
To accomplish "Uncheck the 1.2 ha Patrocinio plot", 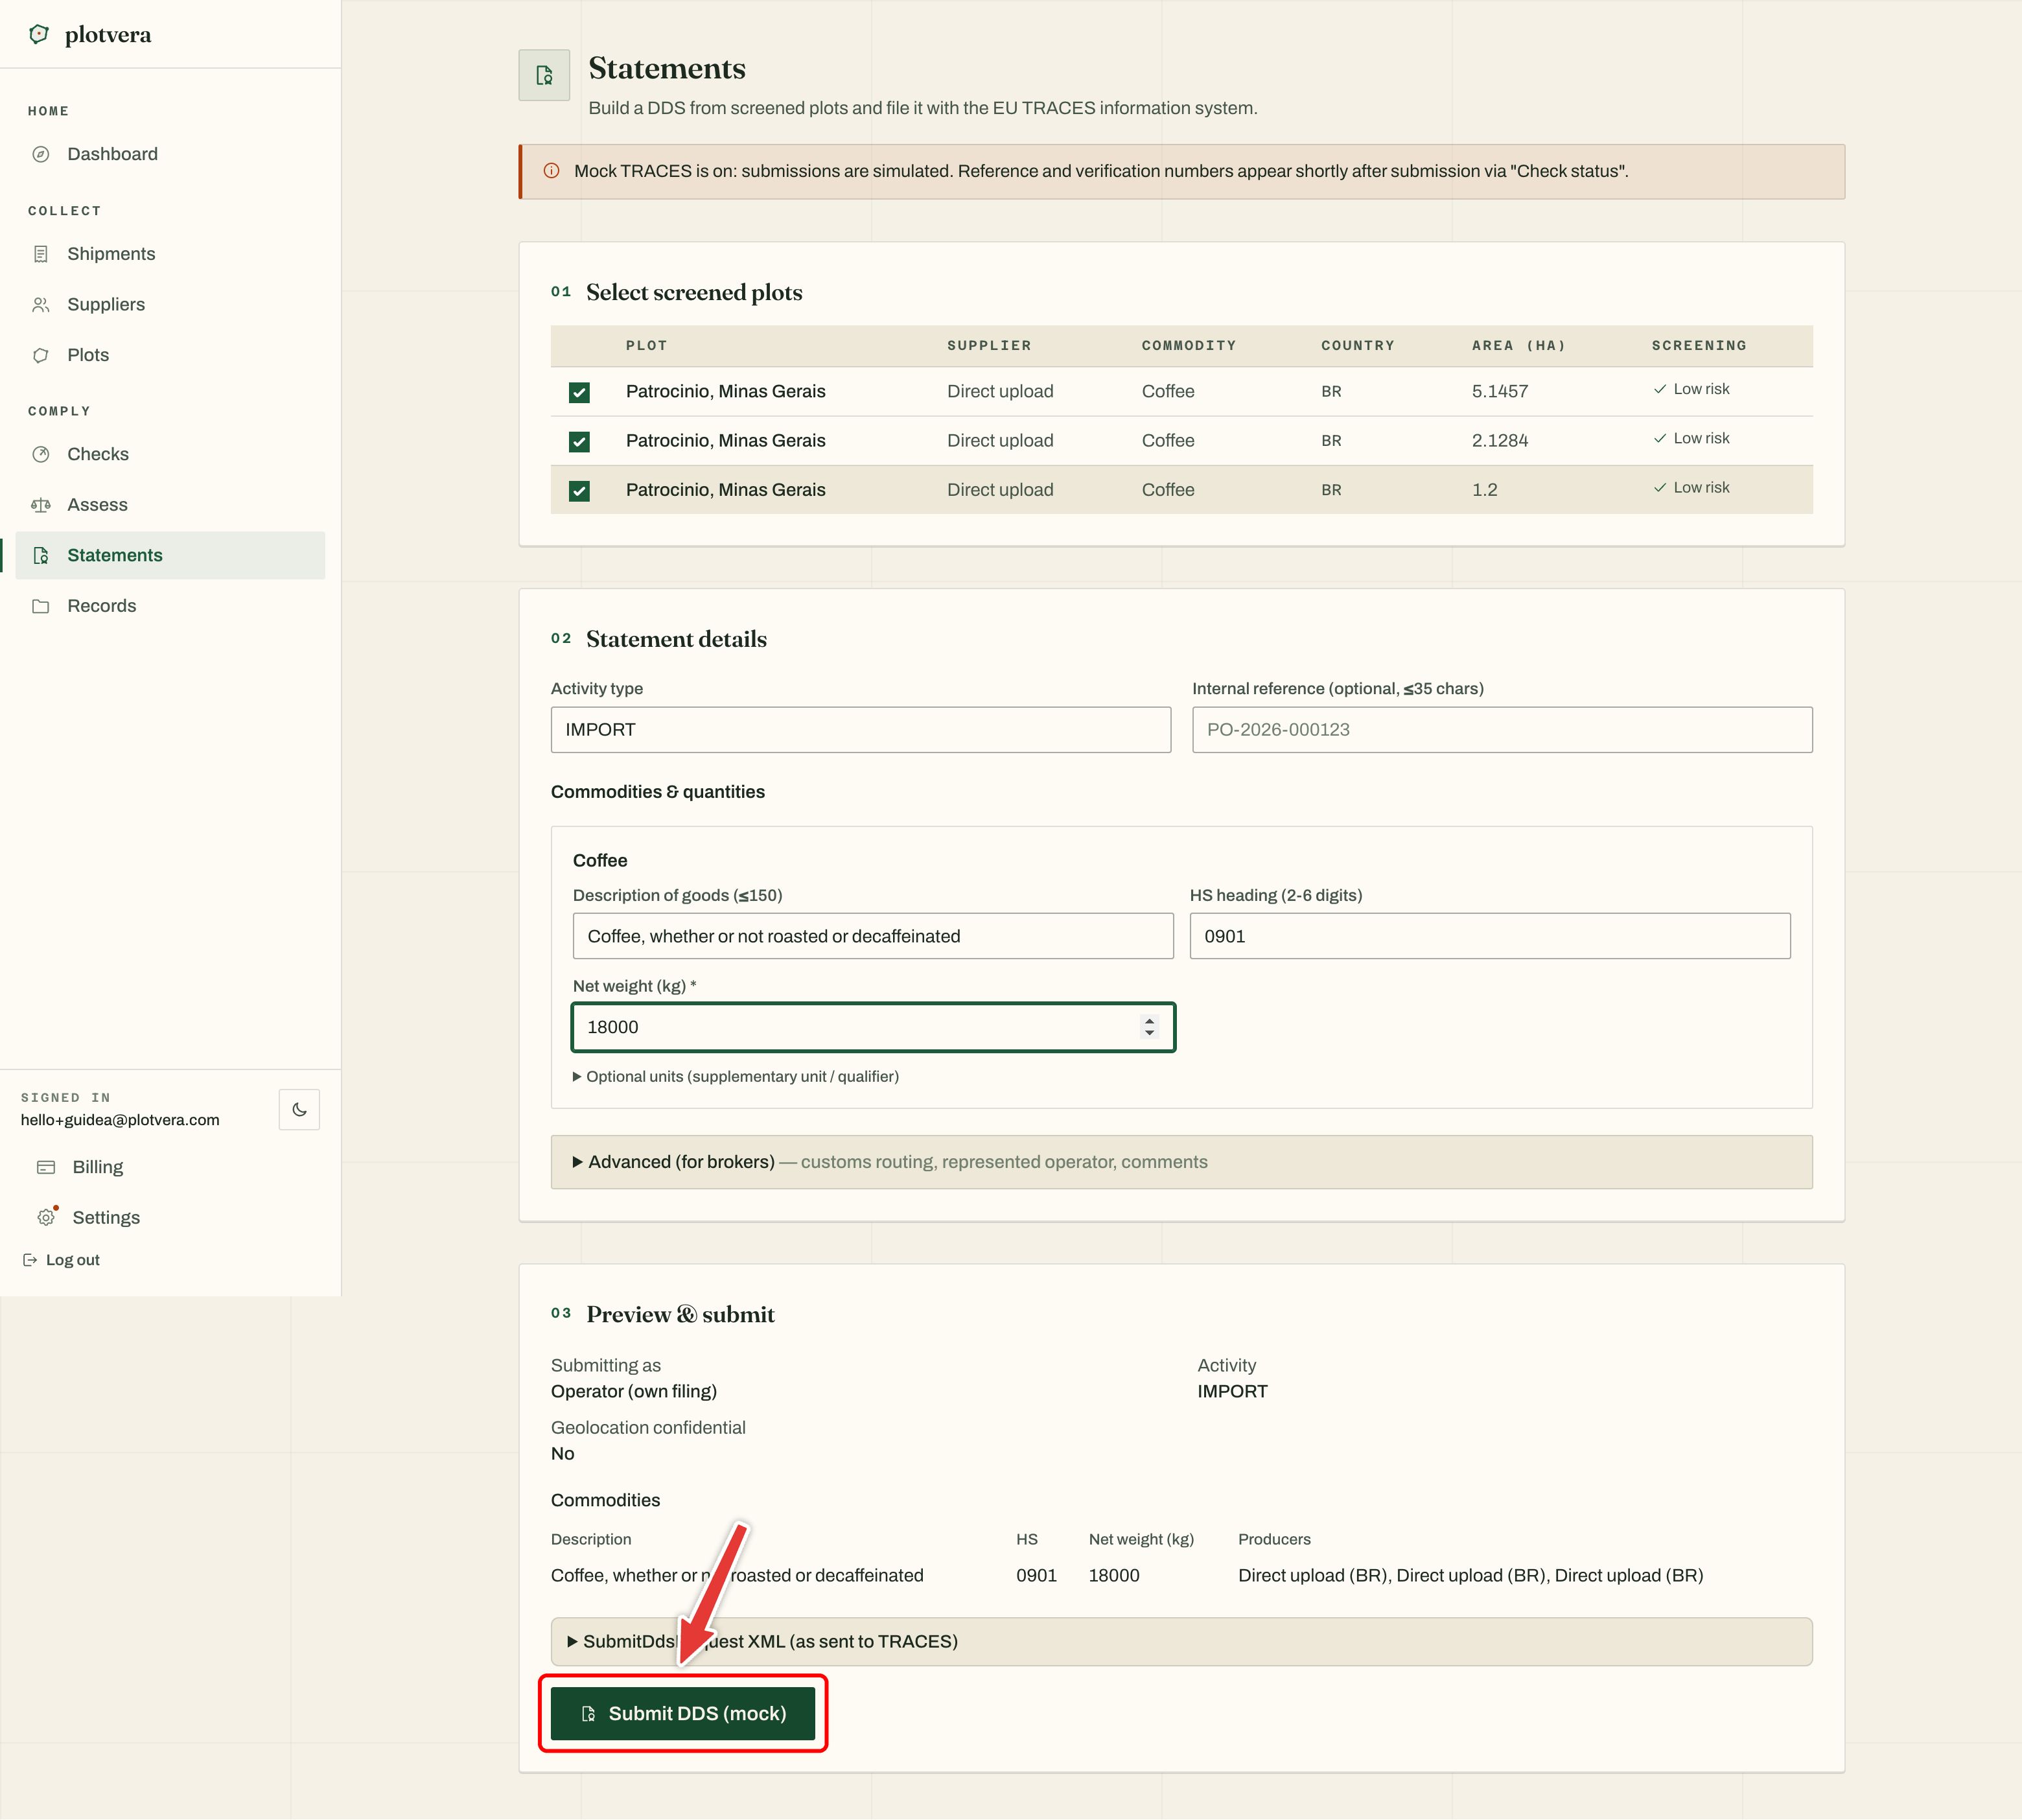I will tap(579, 490).
